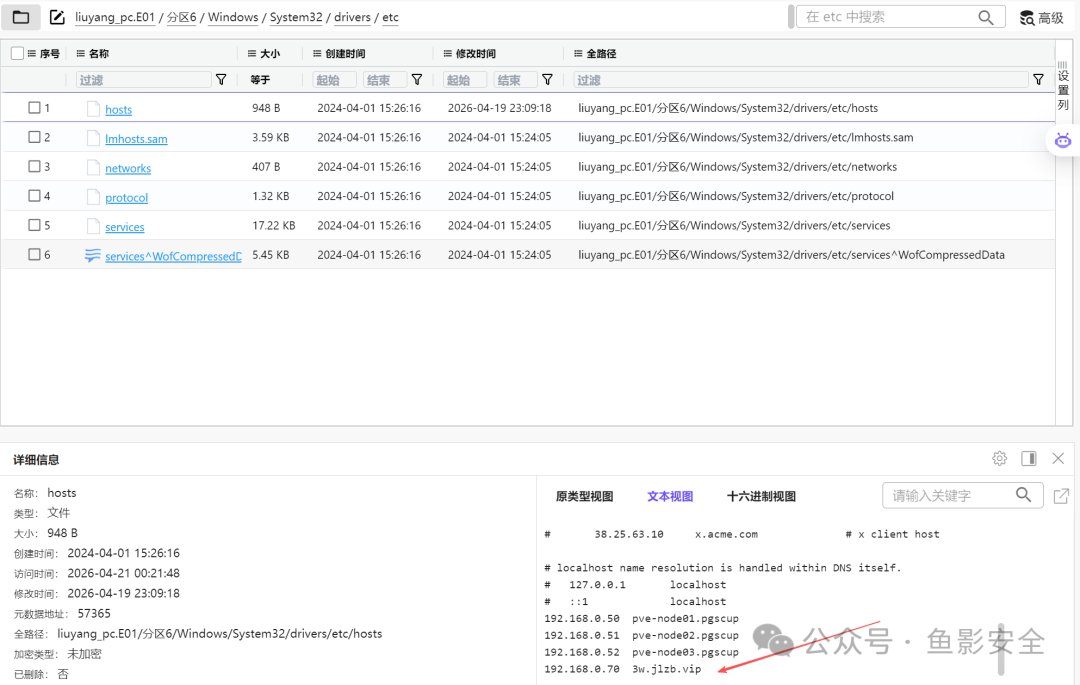Image resolution: width=1080 pixels, height=685 pixels.
Task: Click the magnifier in the etc search box
Action: coord(986,17)
